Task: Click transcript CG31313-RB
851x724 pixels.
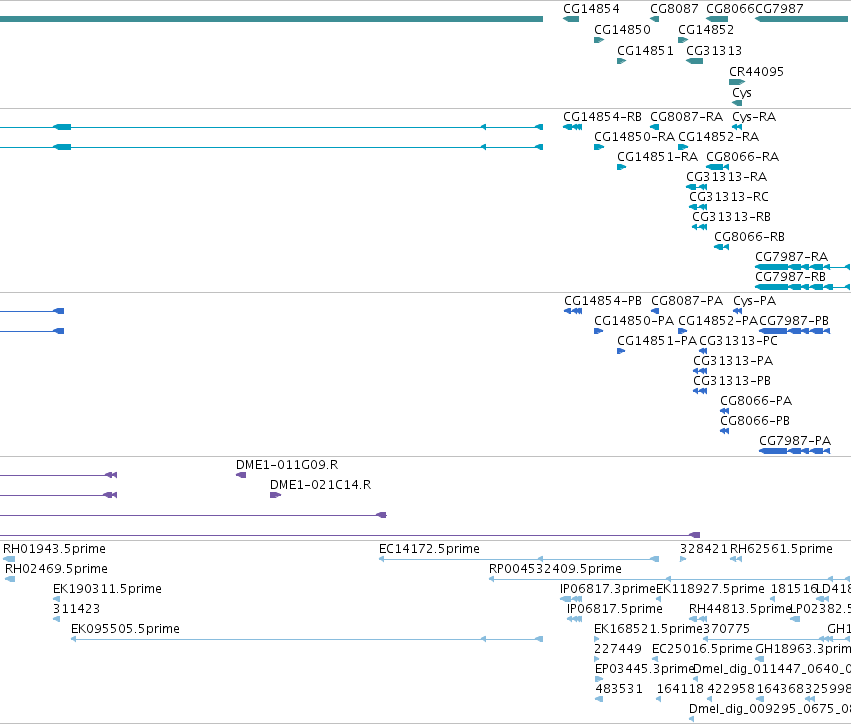Action: (732, 217)
